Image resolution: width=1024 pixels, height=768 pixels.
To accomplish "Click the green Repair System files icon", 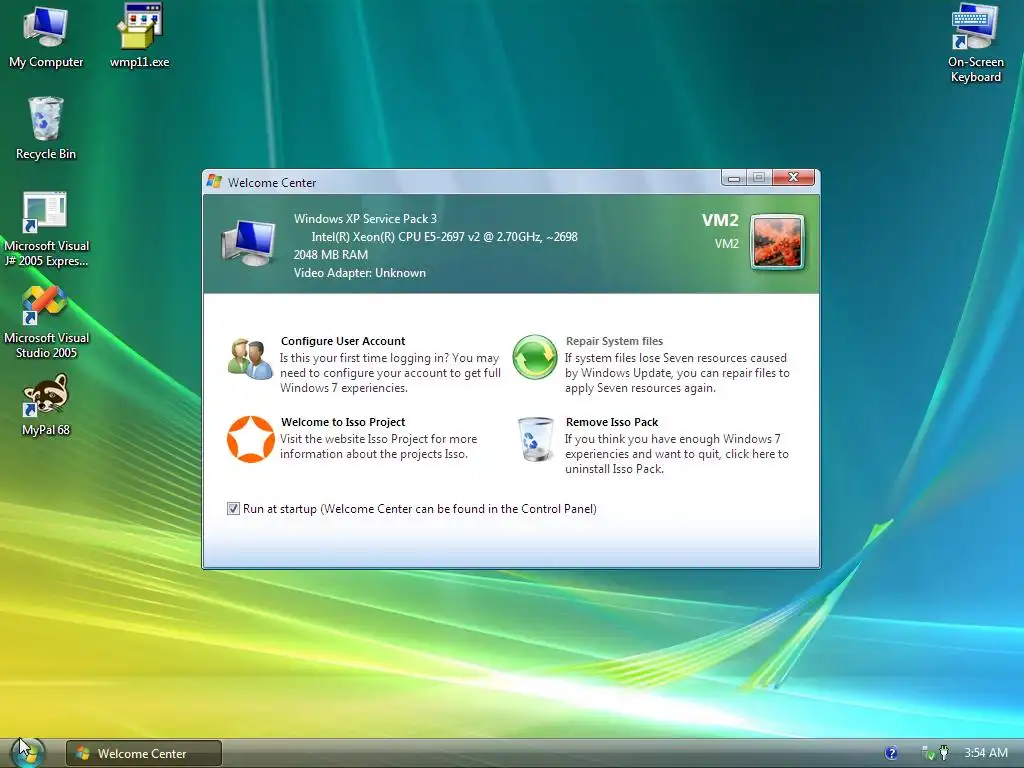I will (x=535, y=357).
